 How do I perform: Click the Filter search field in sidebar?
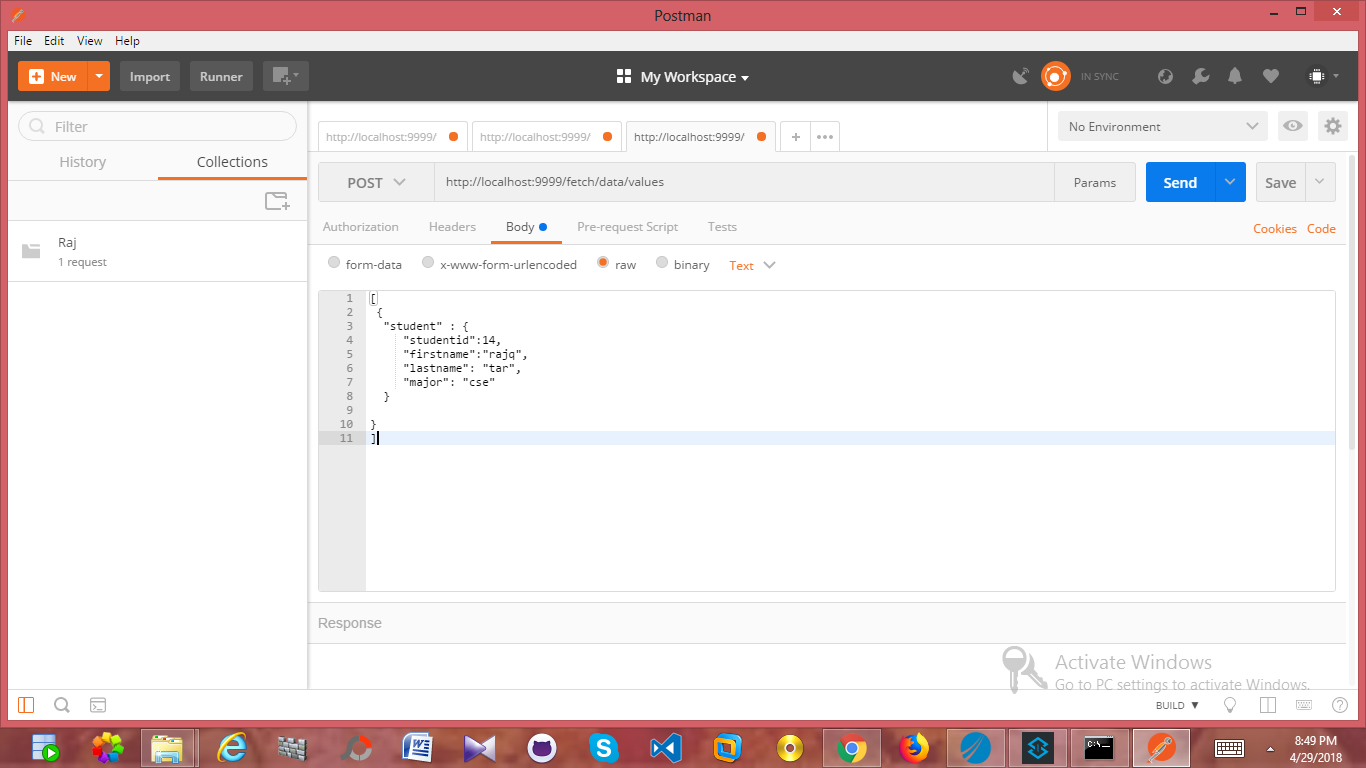158,126
